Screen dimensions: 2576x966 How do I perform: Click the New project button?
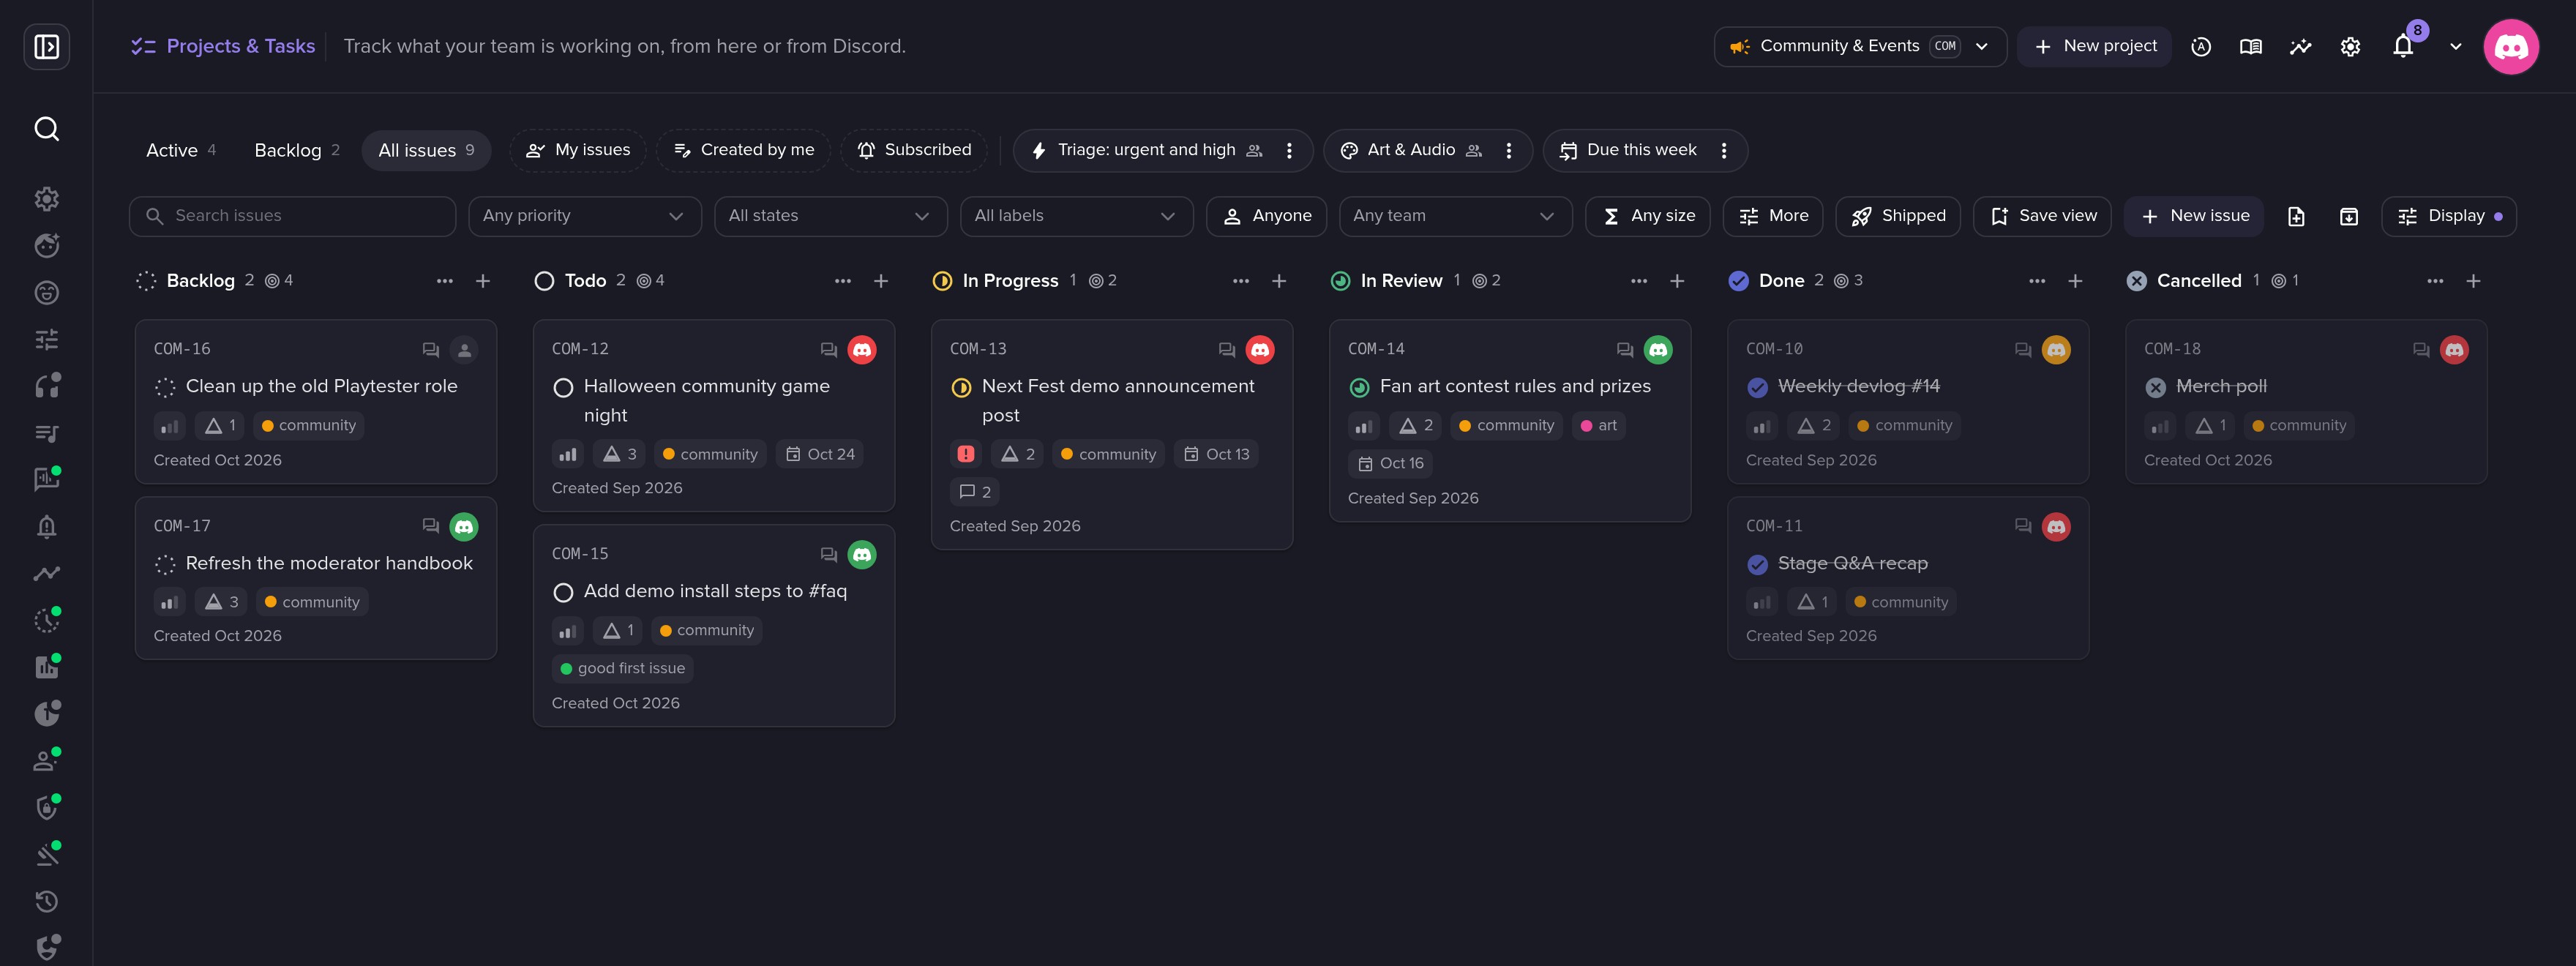coord(2094,46)
